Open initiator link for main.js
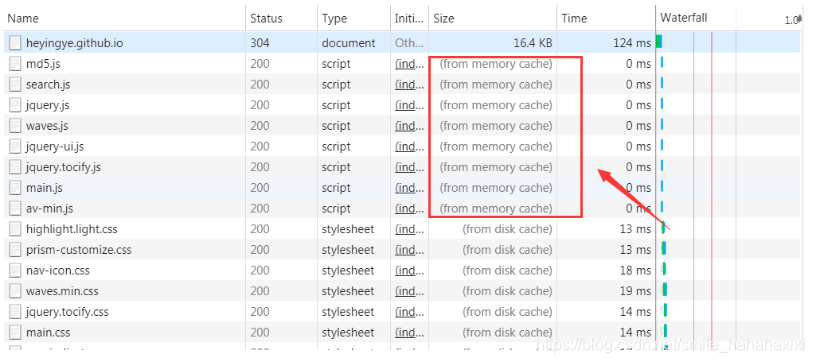The image size is (814, 363). [410, 187]
